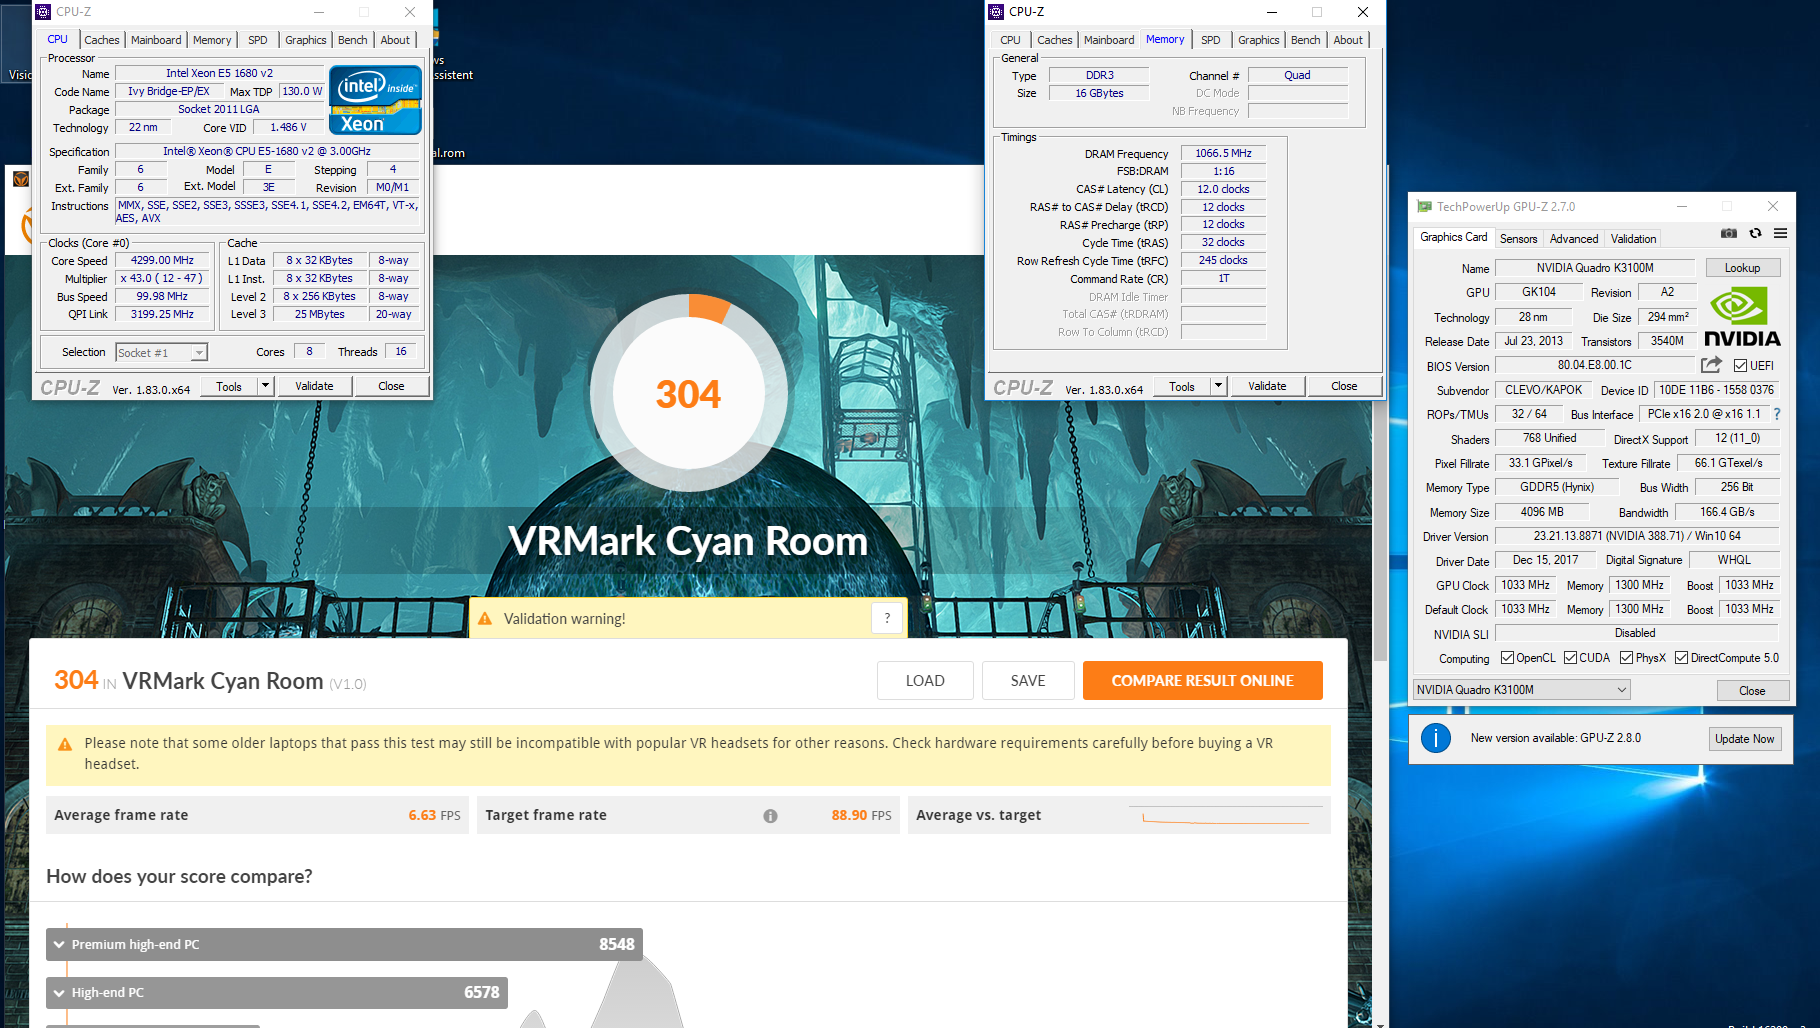Open the NVIDIA Quadro K3100M GPU selector dropdown

[x=1521, y=690]
